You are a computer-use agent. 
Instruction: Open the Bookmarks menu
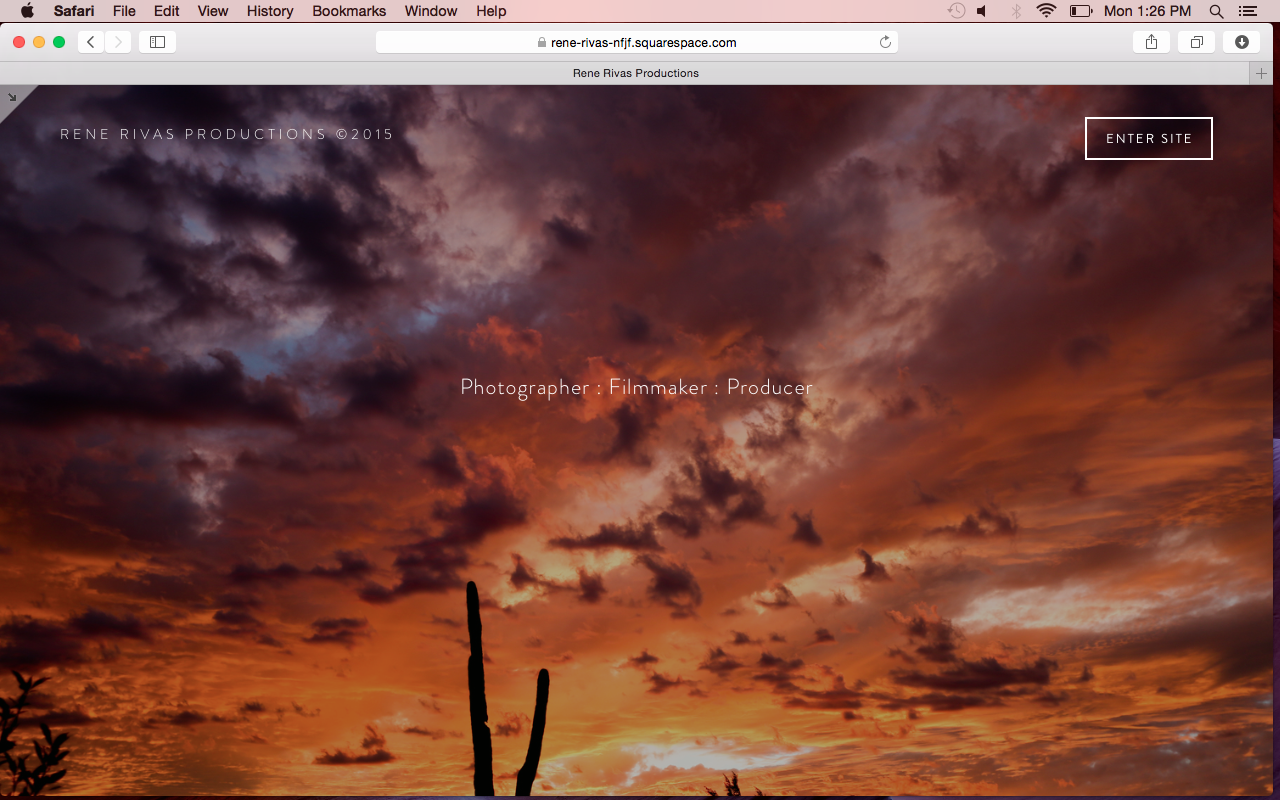point(349,11)
